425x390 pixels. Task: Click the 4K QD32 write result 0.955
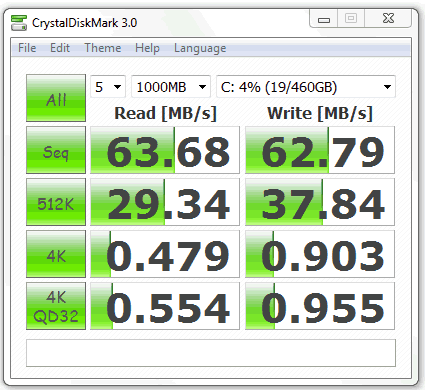click(x=320, y=306)
